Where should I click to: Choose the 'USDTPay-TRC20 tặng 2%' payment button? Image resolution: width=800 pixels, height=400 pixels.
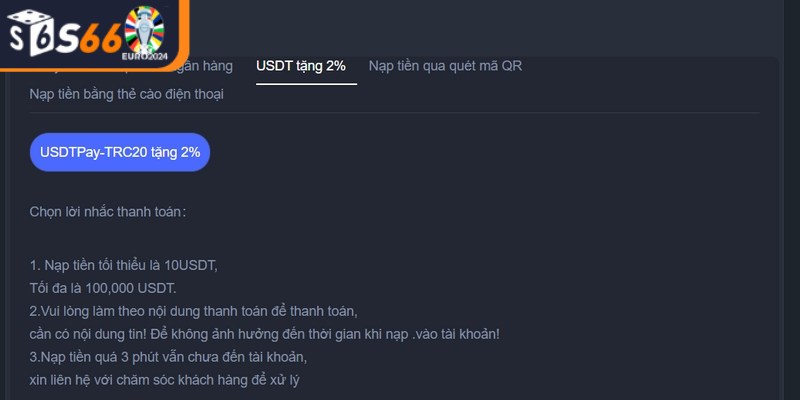(x=120, y=152)
